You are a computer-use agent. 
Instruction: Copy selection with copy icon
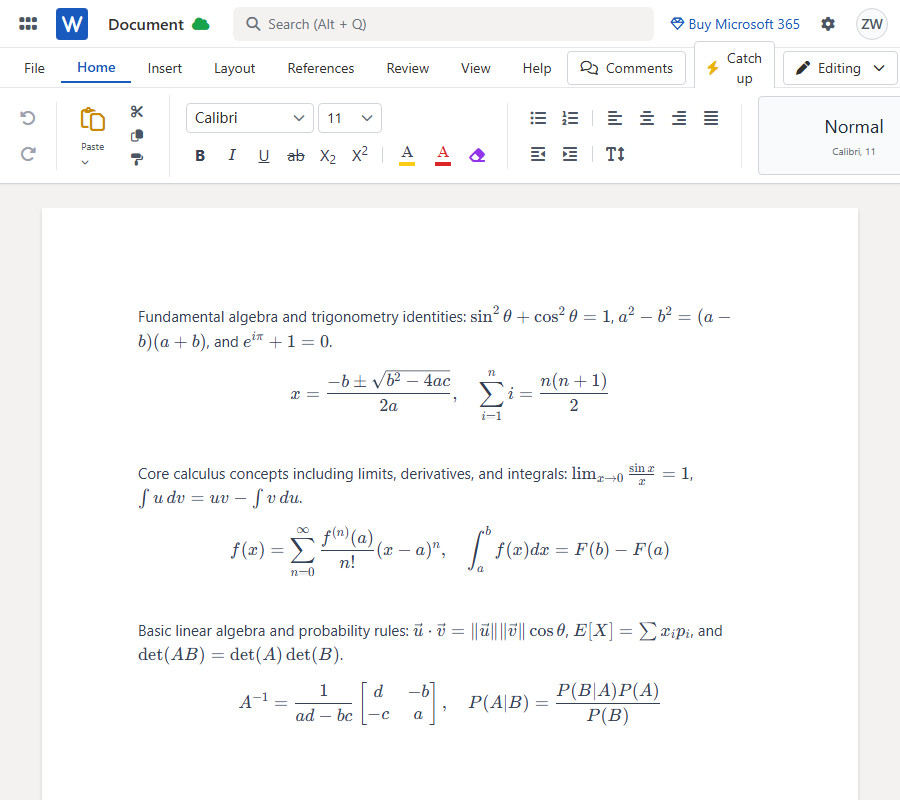pyautogui.click(x=137, y=135)
